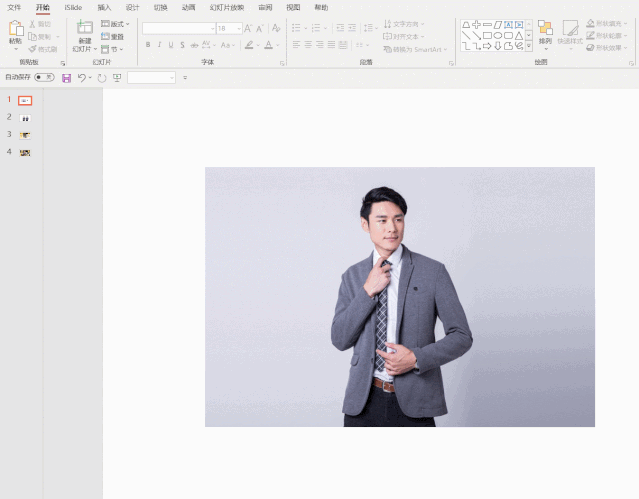This screenshot has height=499, width=639.
Task: Toggle the AutoSave switch
Action: pyautogui.click(x=44, y=77)
